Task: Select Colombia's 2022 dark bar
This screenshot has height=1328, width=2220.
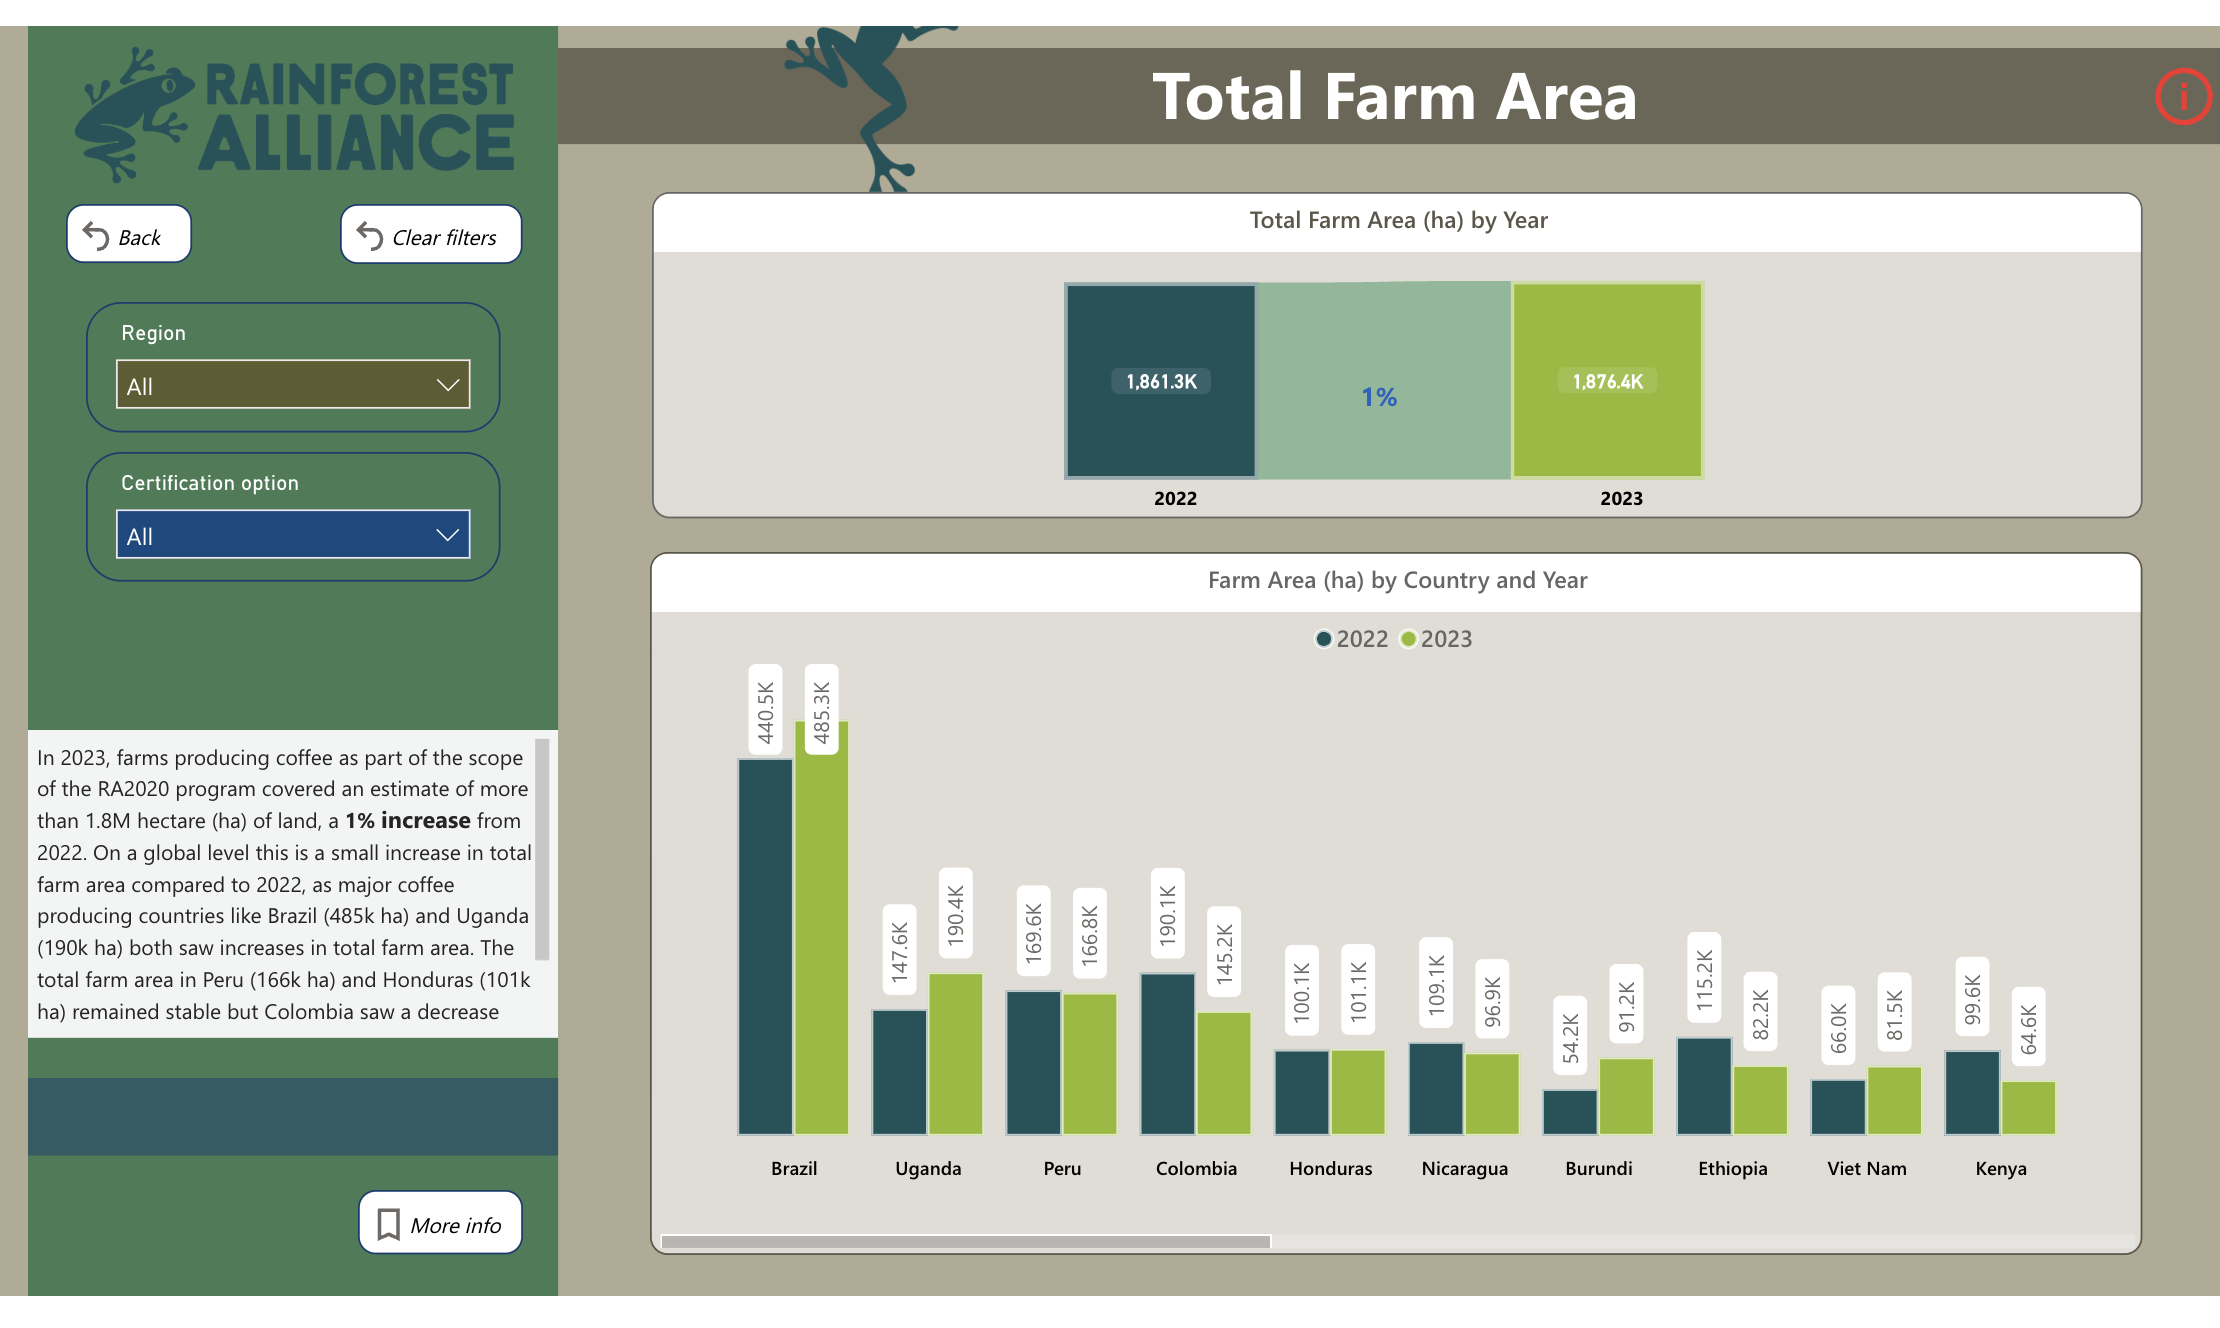Action: coord(1167,1055)
